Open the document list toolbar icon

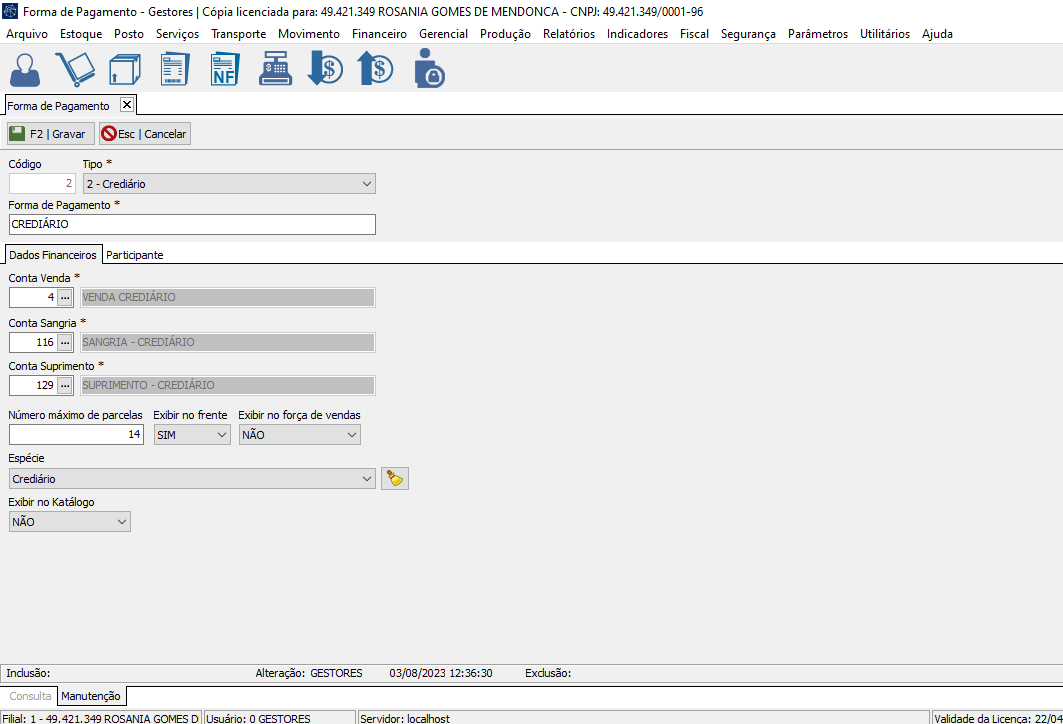click(x=174, y=69)
